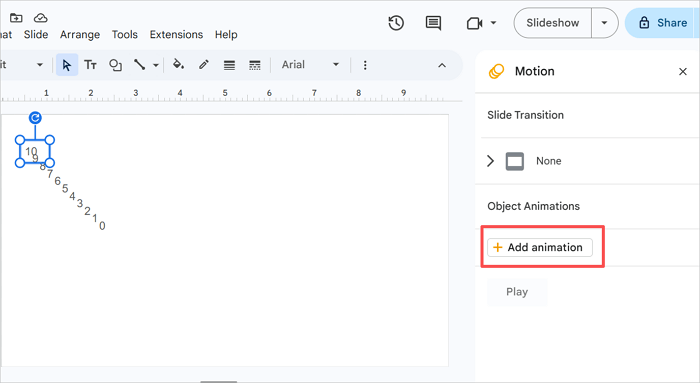Select the Shape tool
Viewport: 700px width, 383px height.
coord(115,65)
